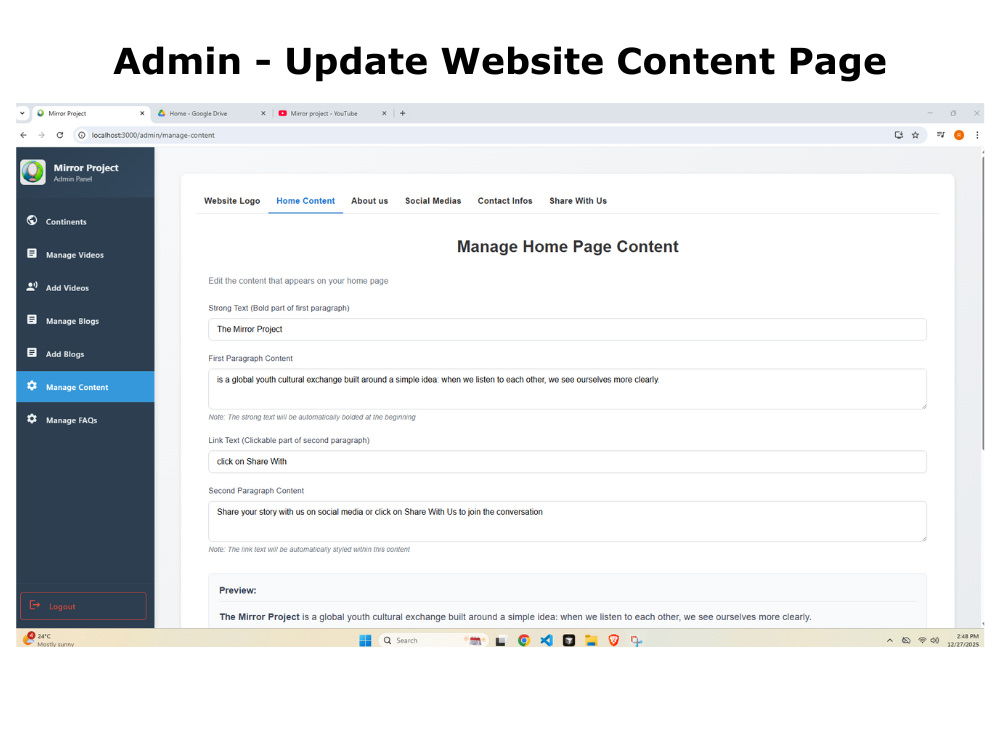
Task: Open Visual Studio Code from taskbar
Action: point(547,640)
